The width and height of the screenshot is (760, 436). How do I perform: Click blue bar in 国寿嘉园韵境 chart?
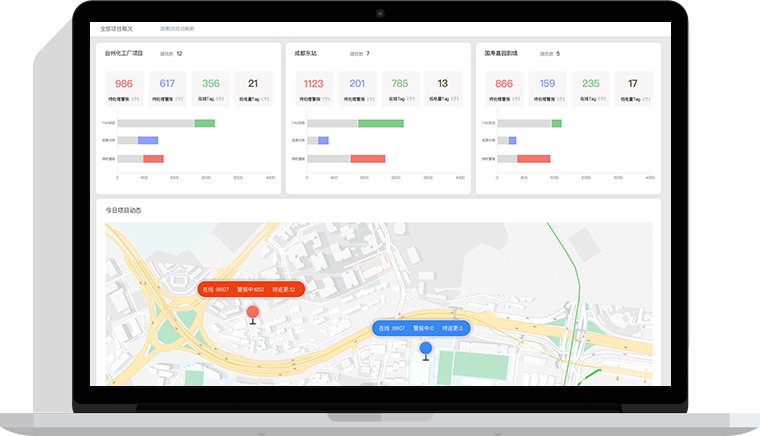click(x=512, y=141)
